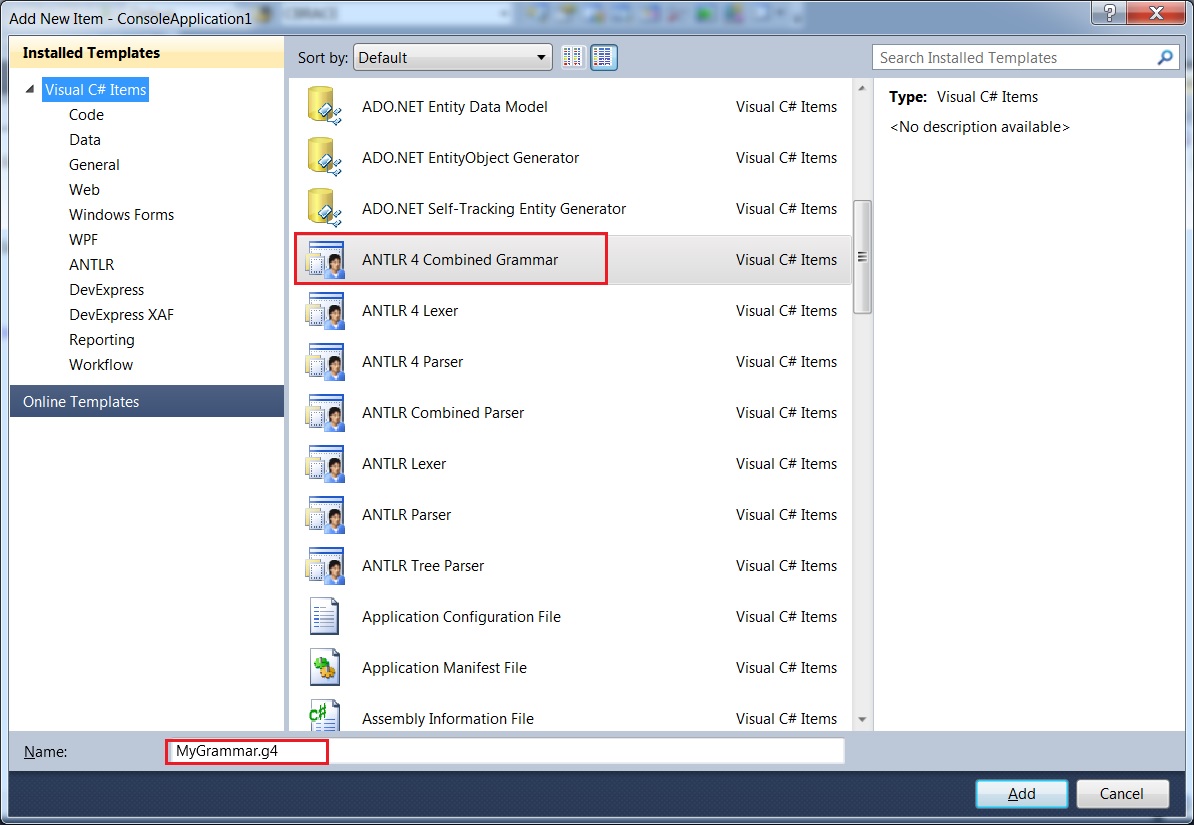Select the ANTLR category in tree
Viewport: 1194px width, 825px height.
coord(91,264)
